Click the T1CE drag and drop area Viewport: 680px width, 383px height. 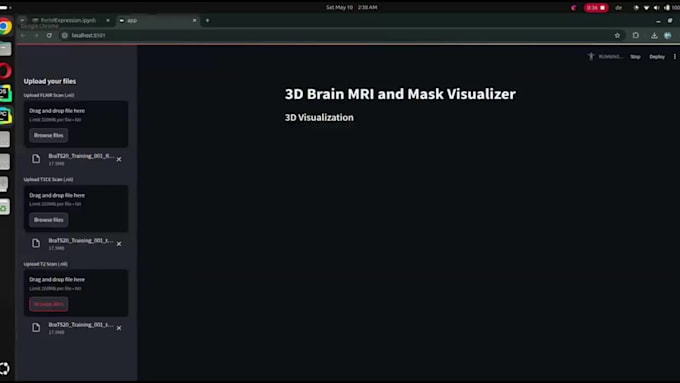pos(76,209)
